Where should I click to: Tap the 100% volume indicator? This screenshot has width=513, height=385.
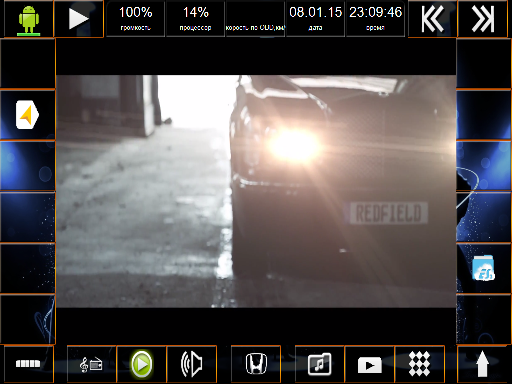point(136,19)
